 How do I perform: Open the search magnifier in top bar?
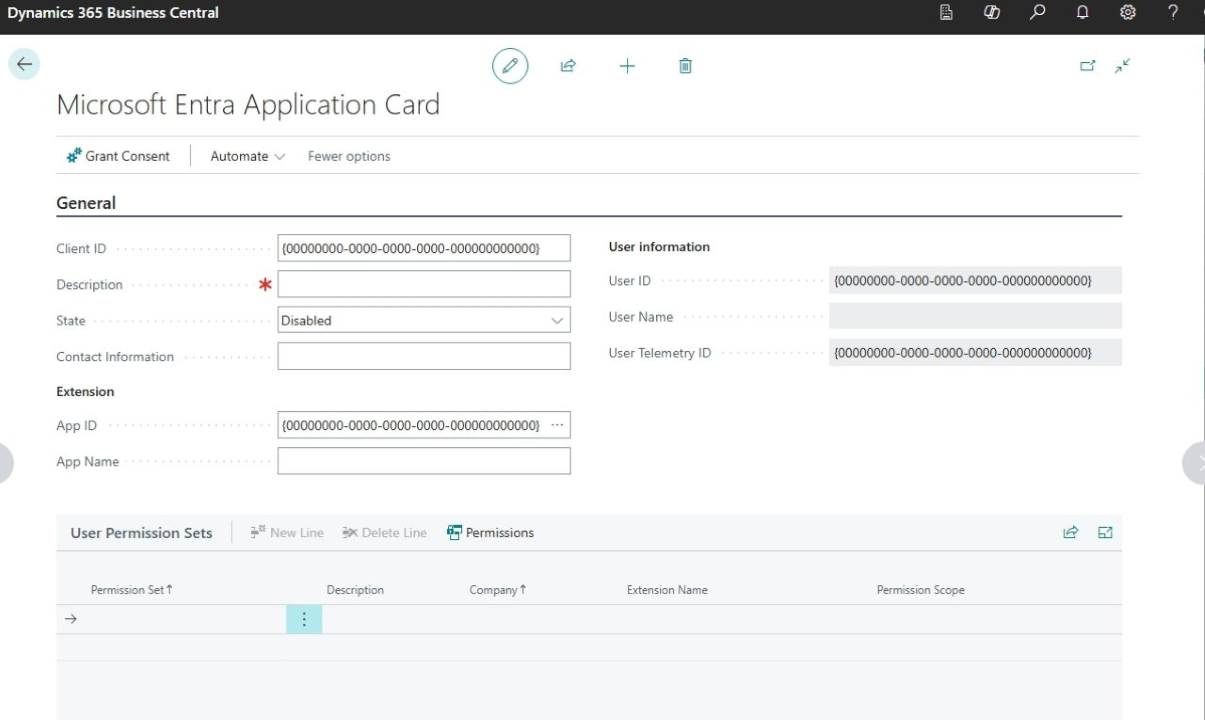(x=1038, y=13)
